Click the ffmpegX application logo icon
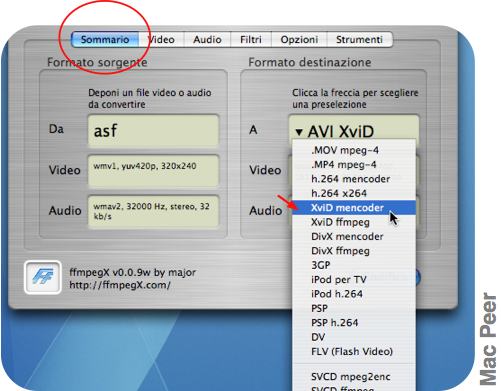 pyautogui.click(x=43, y=277)
